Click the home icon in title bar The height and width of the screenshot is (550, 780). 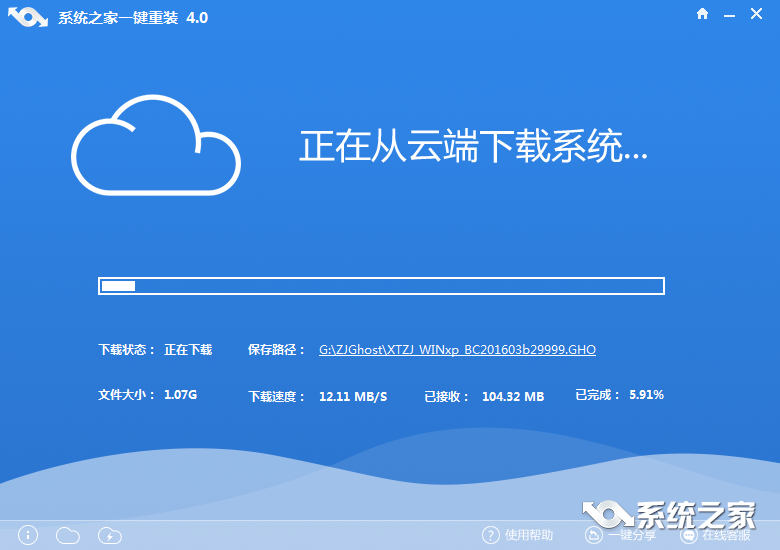pos(703,15)
